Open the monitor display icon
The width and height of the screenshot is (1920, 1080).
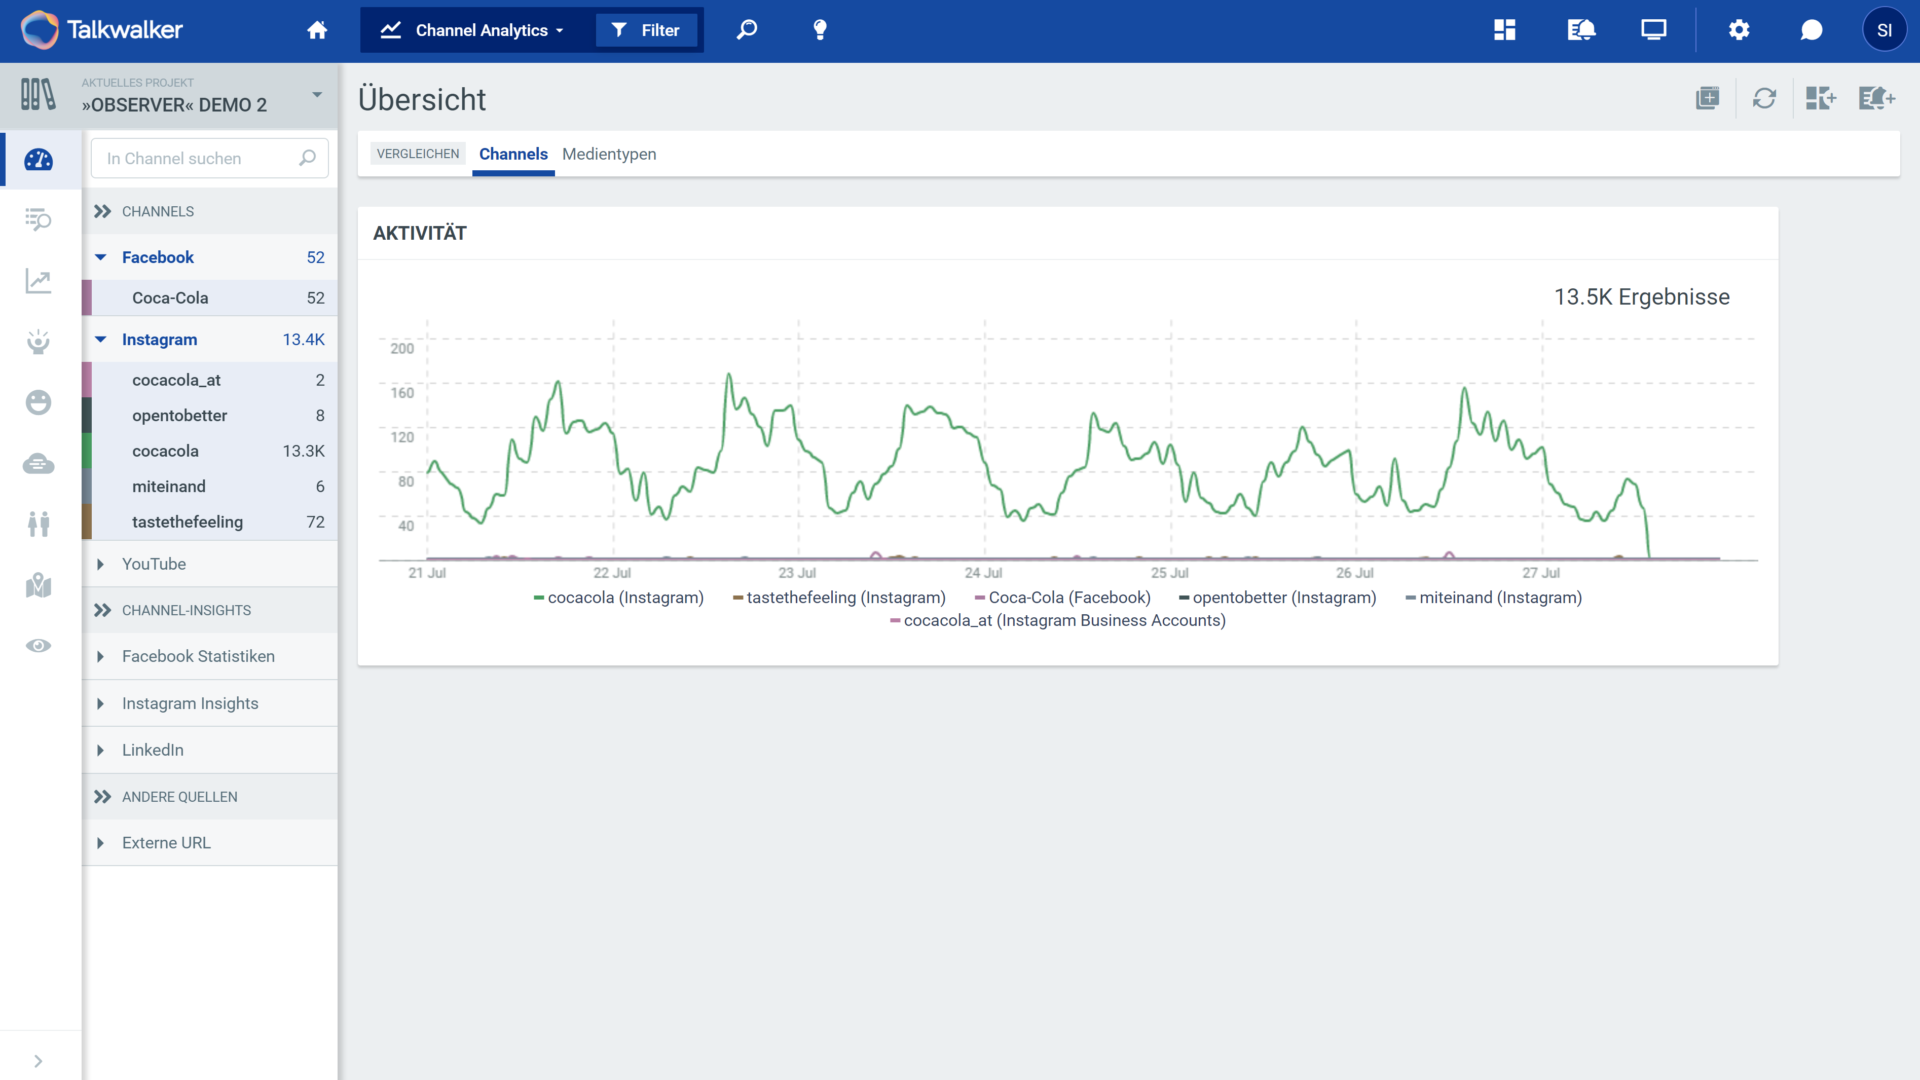tap(1654, 30)
